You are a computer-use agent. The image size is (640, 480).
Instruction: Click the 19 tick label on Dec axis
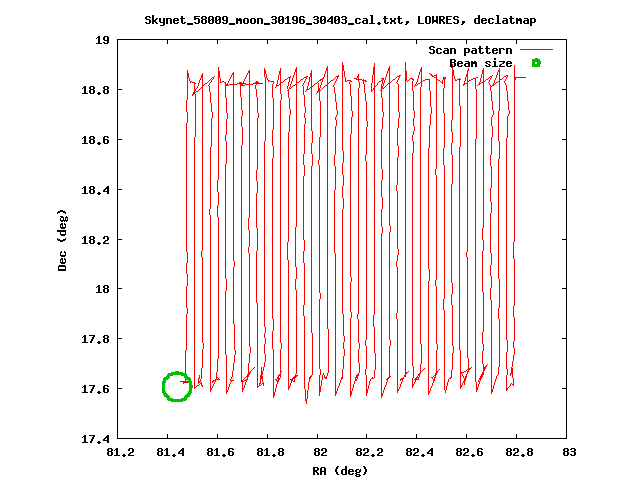102,40
